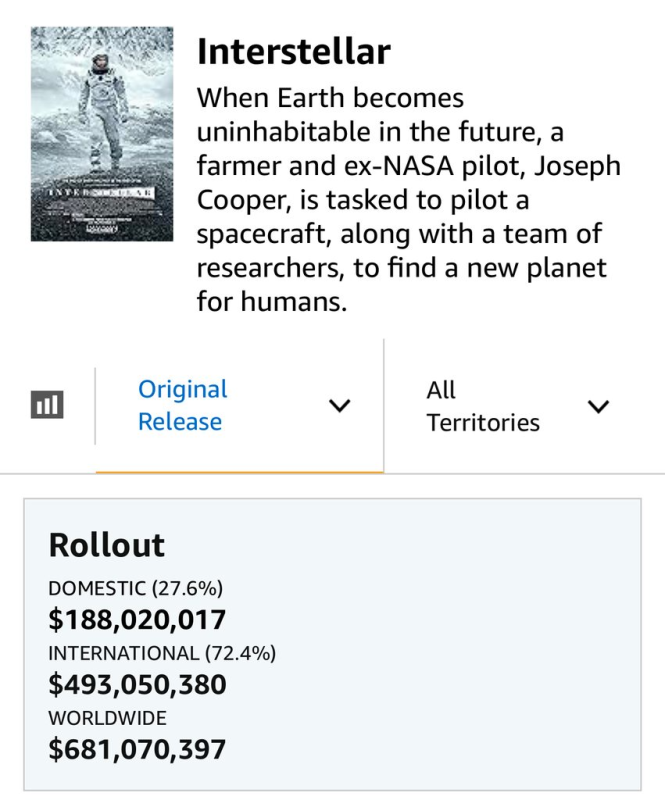Click the international gross $493,050,380
The image size is (665, 800).
coord(137,685)
